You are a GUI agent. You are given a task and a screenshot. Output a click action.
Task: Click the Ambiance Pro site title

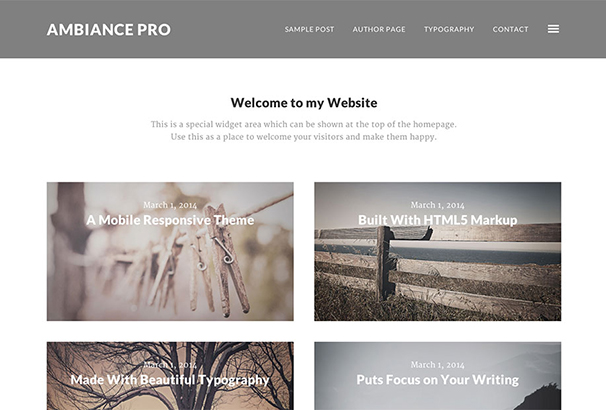[x=109, y=30]
